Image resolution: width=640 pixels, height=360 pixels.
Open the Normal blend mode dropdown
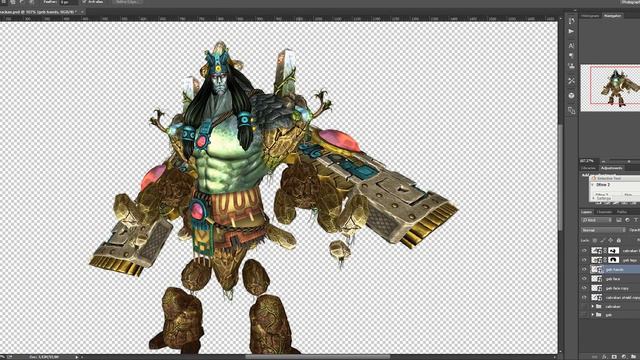click(603, 230)
